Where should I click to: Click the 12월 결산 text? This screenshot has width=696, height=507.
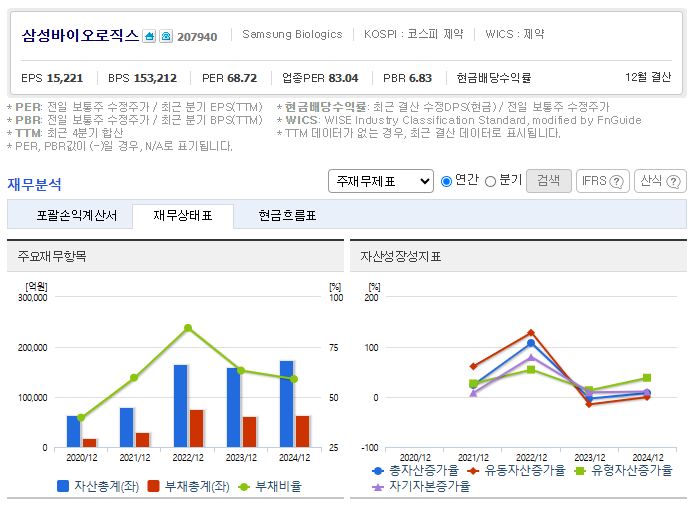(x=648, y=77)
